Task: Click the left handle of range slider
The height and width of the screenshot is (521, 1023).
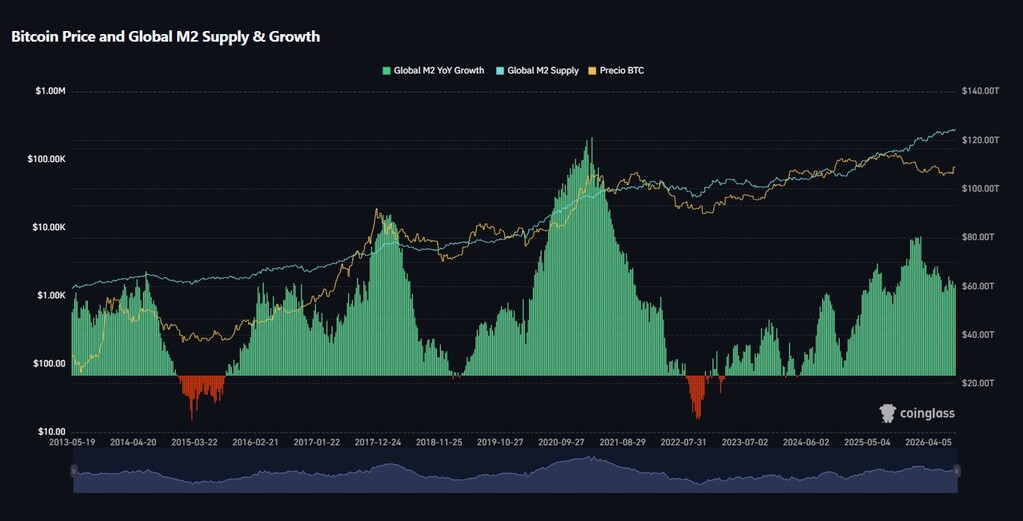Action: coord(74,469)
